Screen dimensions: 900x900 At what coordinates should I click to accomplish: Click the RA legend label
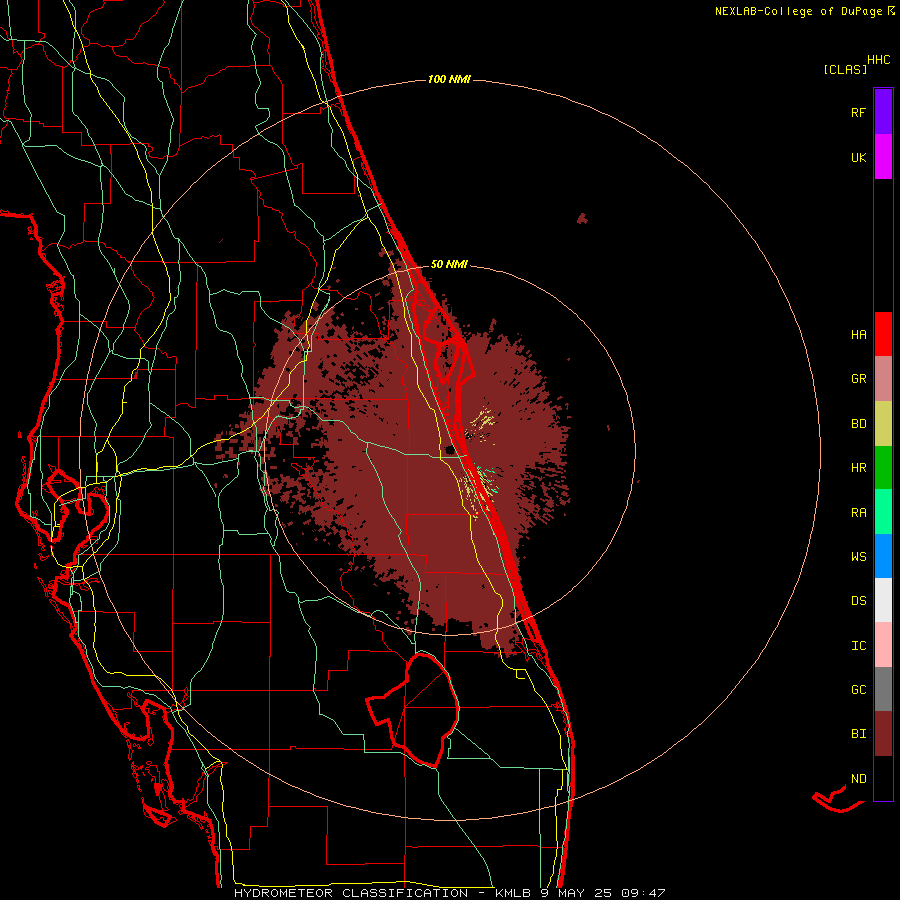tap(858, 512)
